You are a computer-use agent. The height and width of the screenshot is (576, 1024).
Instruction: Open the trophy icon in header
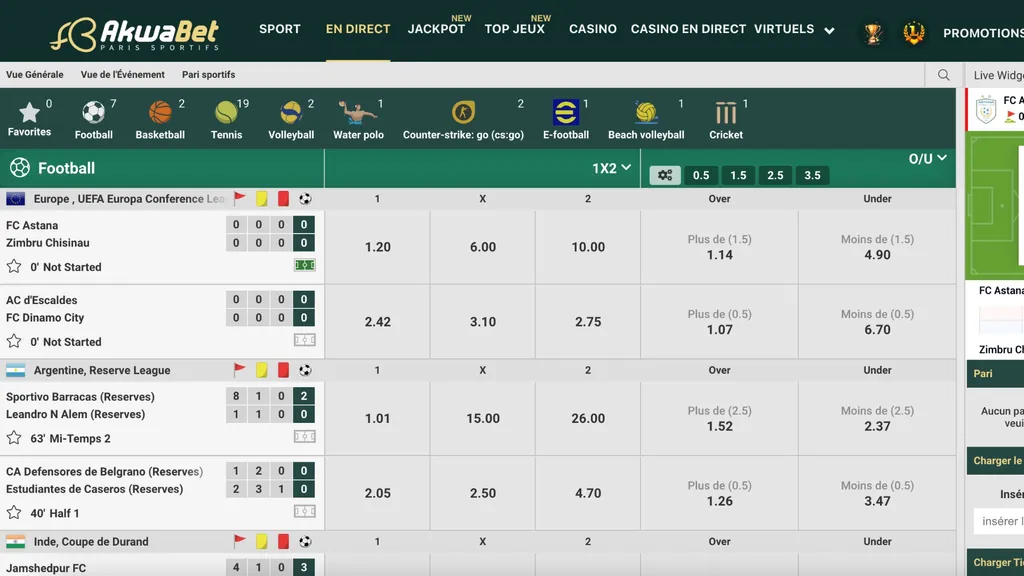click(x=873, y=33)
